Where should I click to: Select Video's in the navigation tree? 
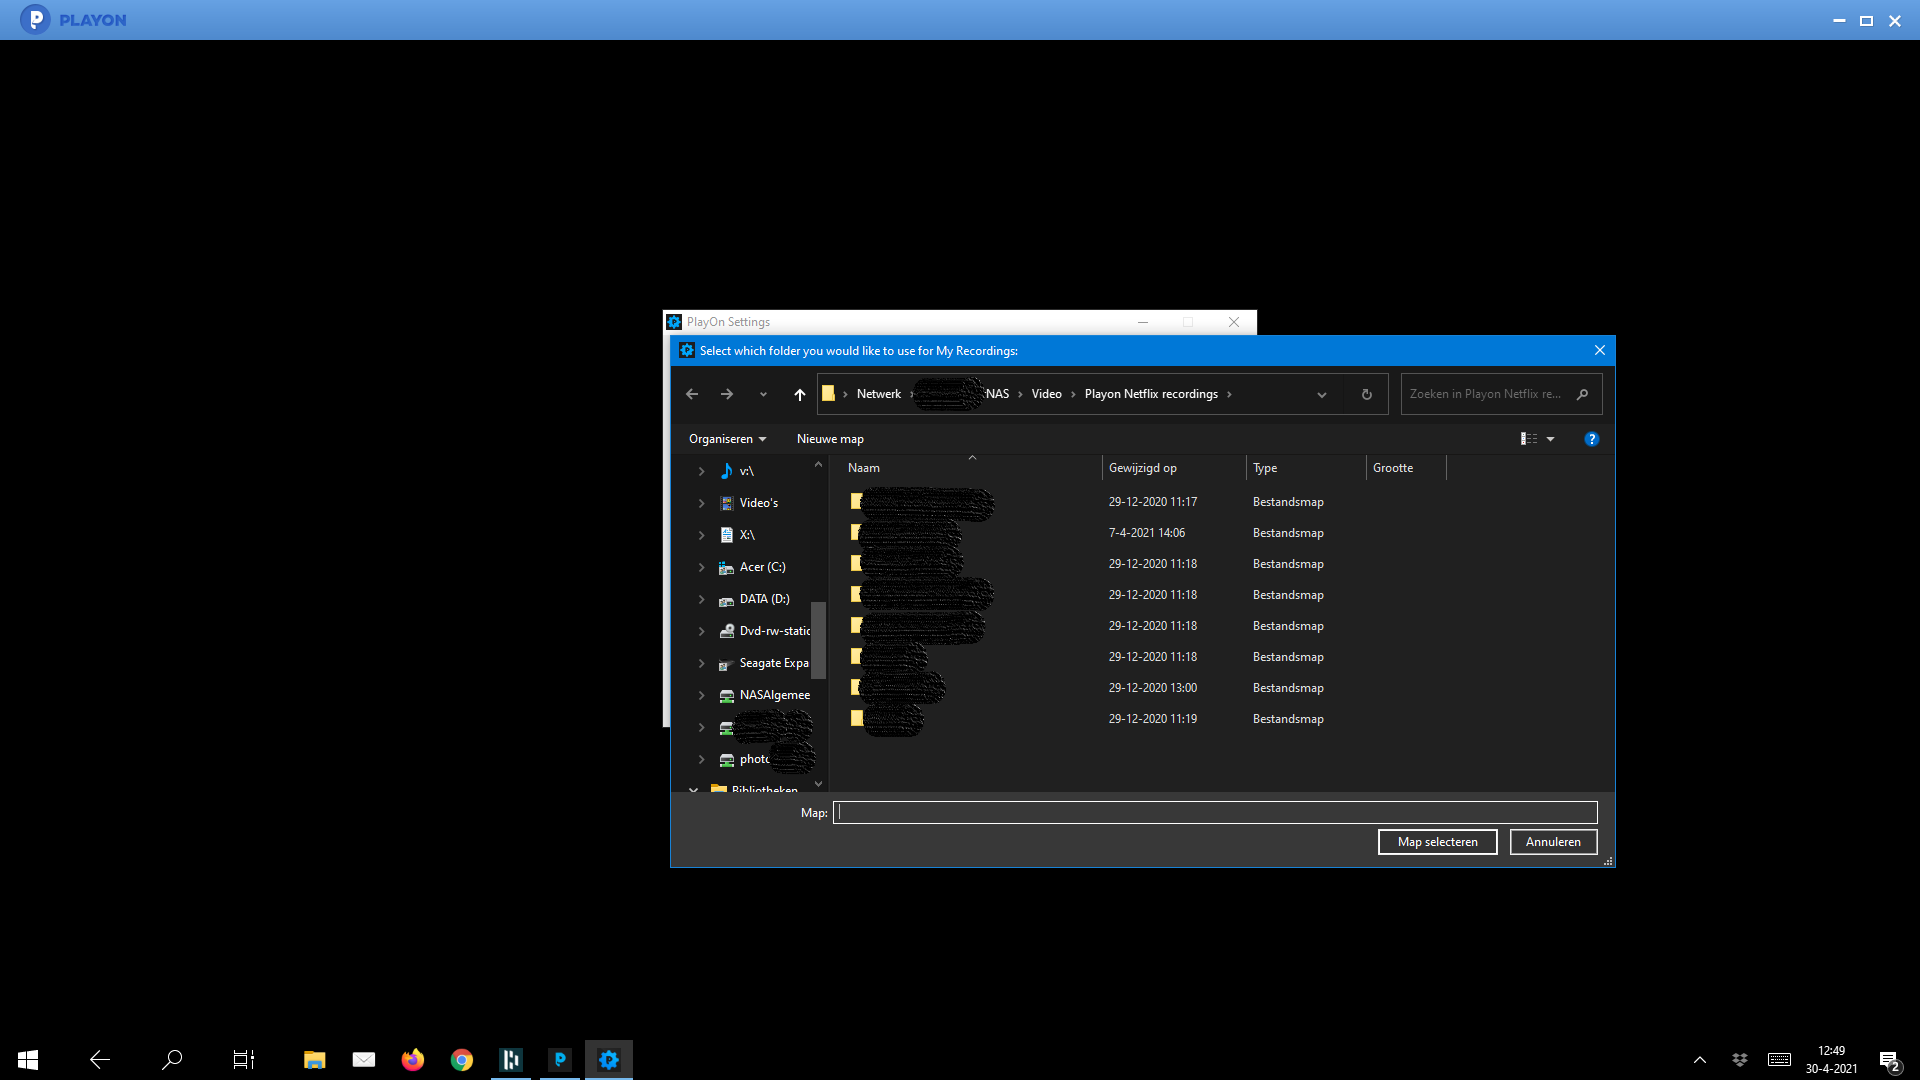pyautogui.click(x=759, y=503)
